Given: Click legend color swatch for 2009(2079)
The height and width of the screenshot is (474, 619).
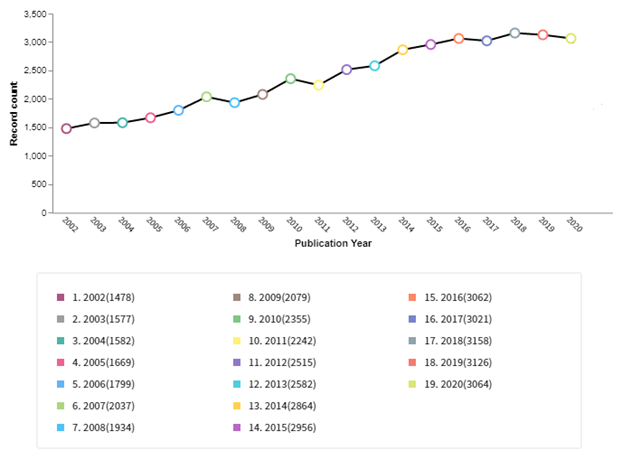Looking at the screenshot, I should (236, 297).
